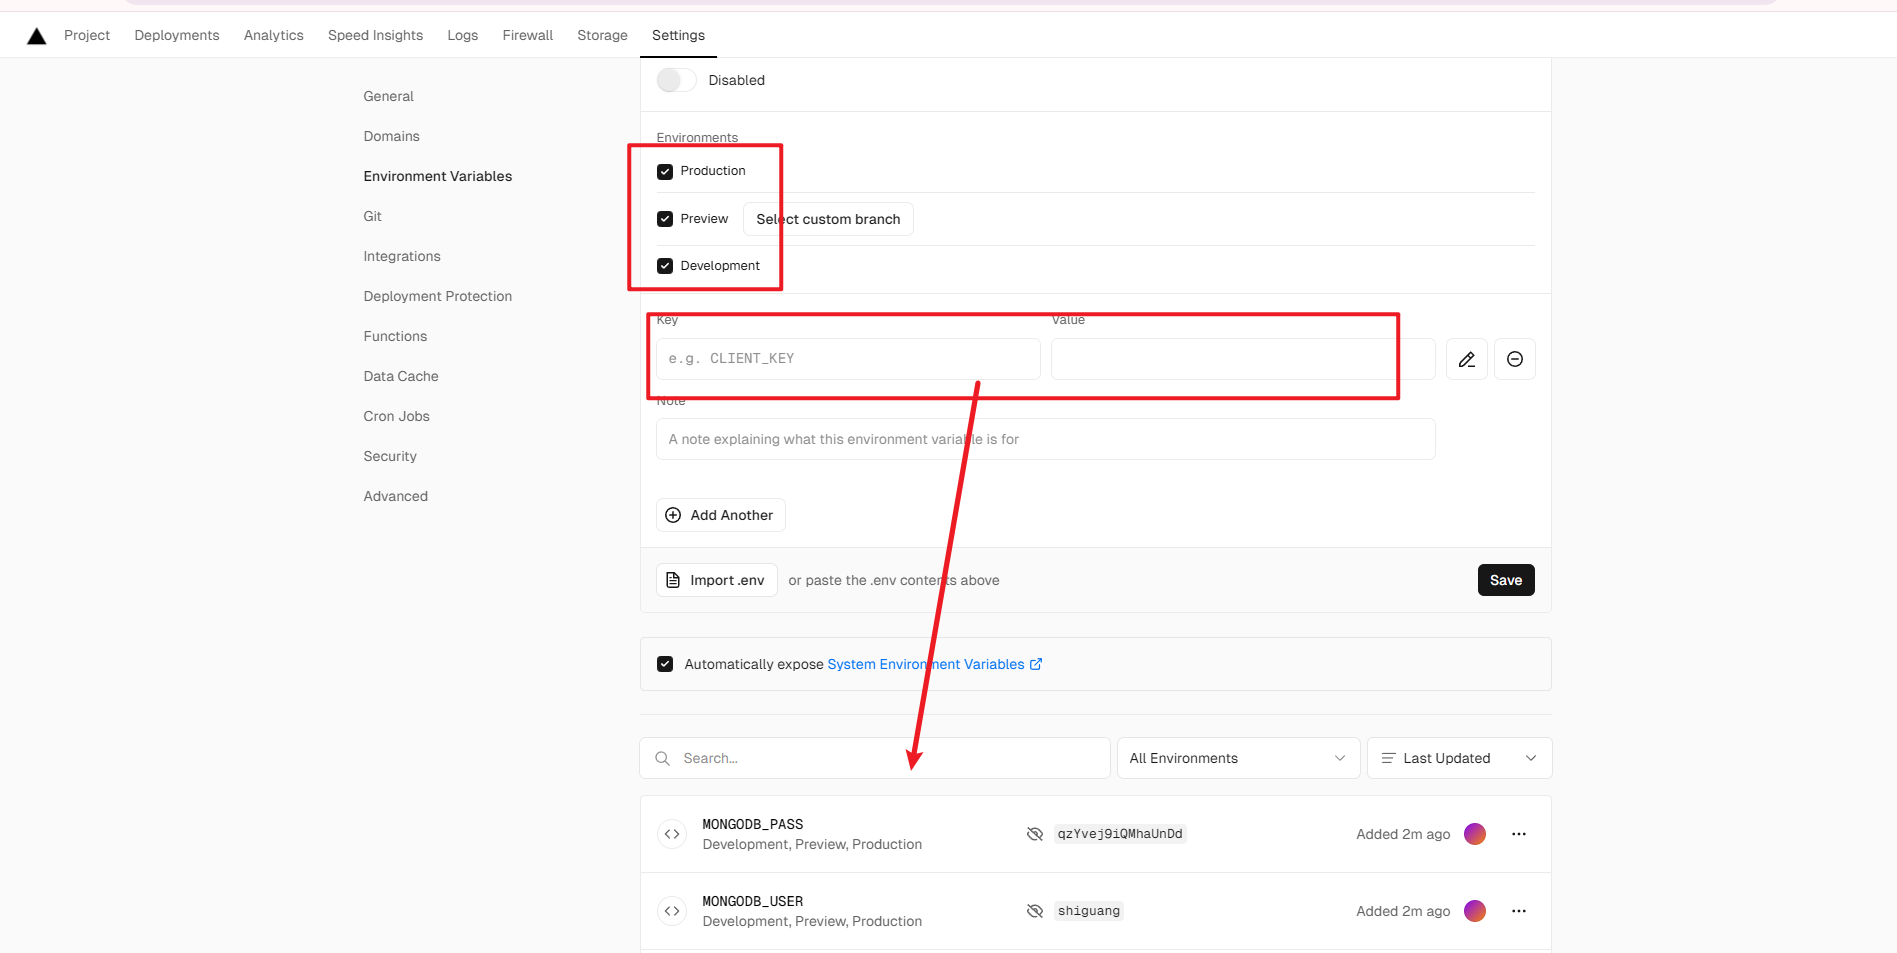This screenshot has height=953, width=1897.
Task: Click the user avatar on the MONGODB_USER row
Action: tap(1474, 911)
